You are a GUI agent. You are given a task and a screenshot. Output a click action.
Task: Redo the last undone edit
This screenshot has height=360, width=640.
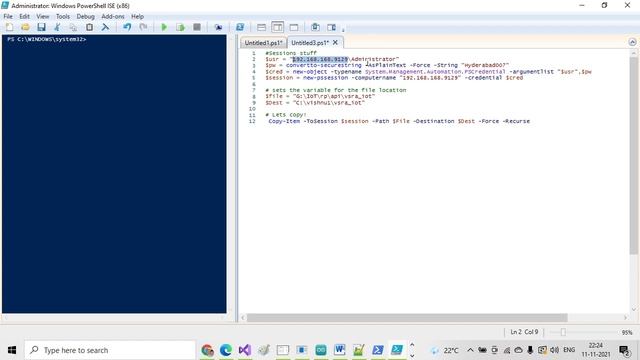[x=143, y=27]
